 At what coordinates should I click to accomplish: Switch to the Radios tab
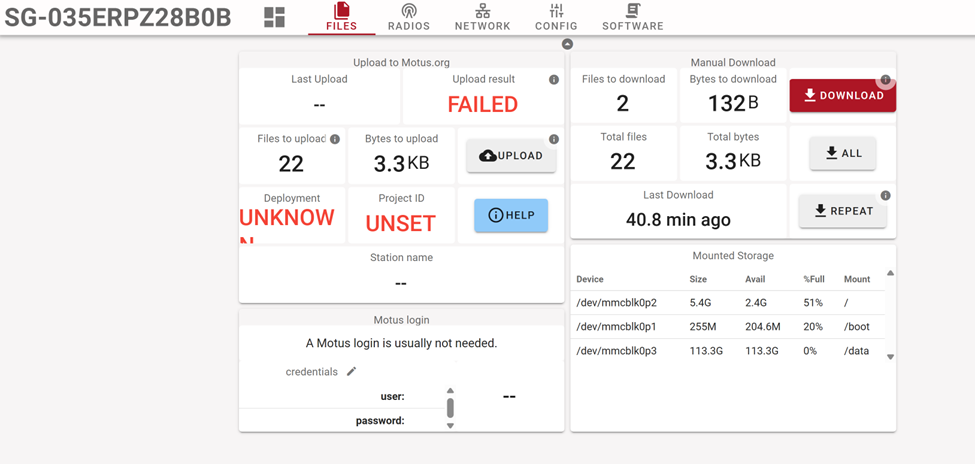tap(408, 17)
